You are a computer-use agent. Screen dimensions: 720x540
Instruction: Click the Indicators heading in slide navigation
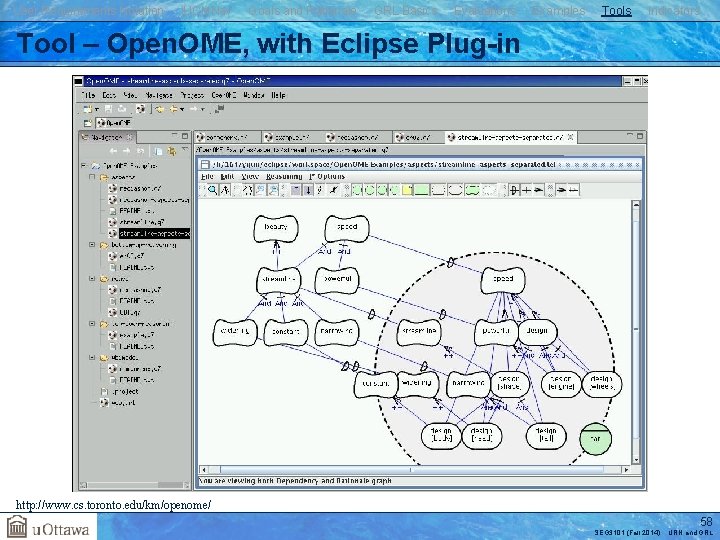tap(674, 11)
